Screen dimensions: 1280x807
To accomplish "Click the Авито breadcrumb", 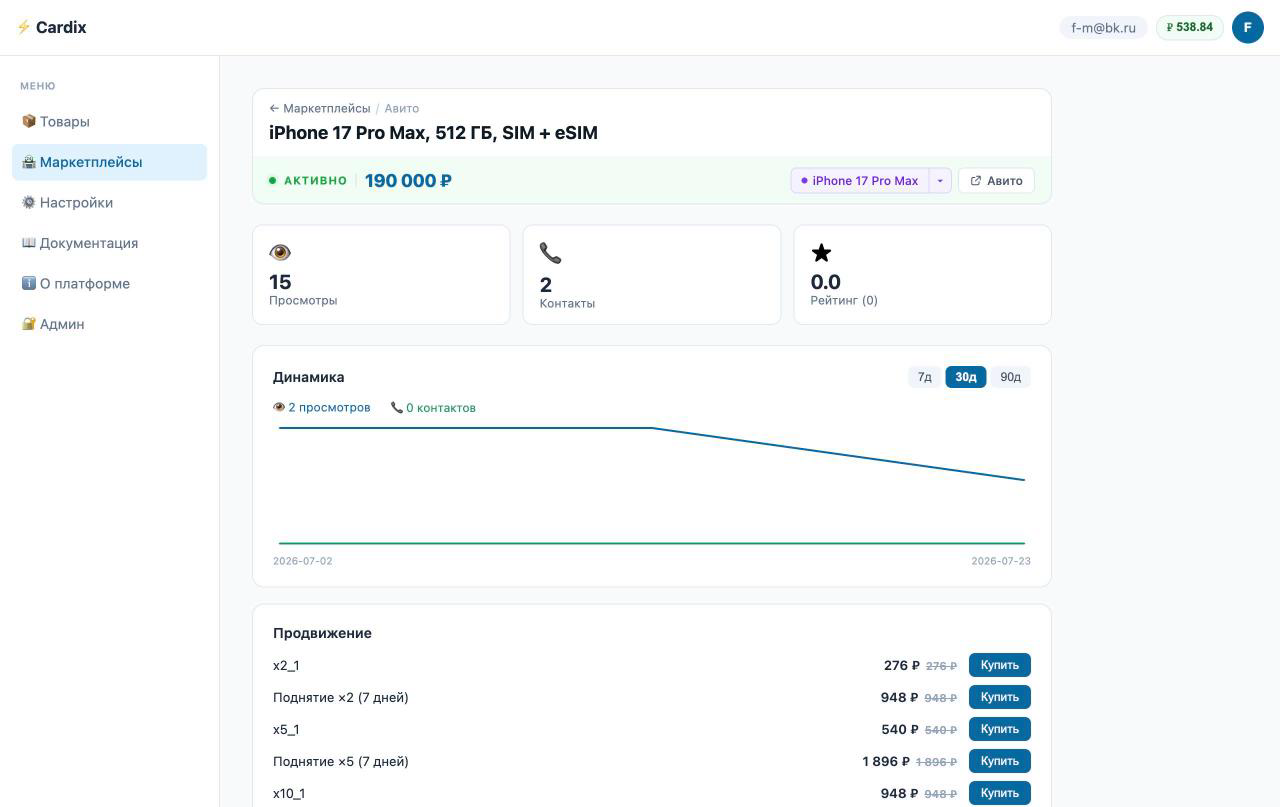I will [x=402, y=108].
